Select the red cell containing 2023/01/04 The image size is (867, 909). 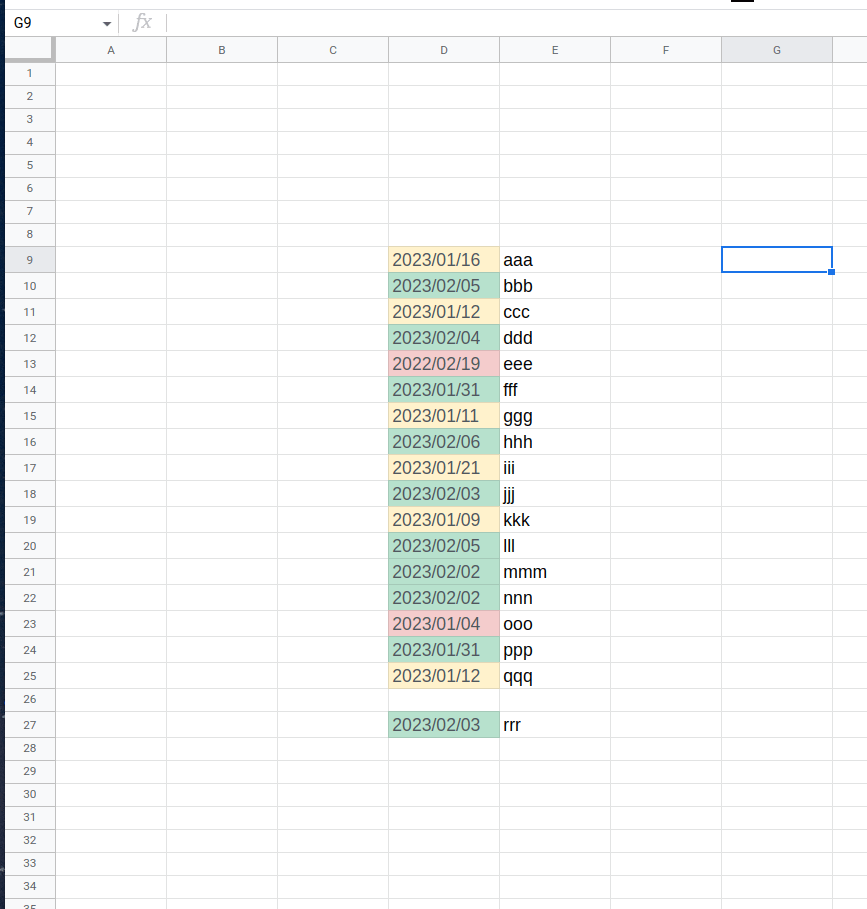tap(443, 624)
